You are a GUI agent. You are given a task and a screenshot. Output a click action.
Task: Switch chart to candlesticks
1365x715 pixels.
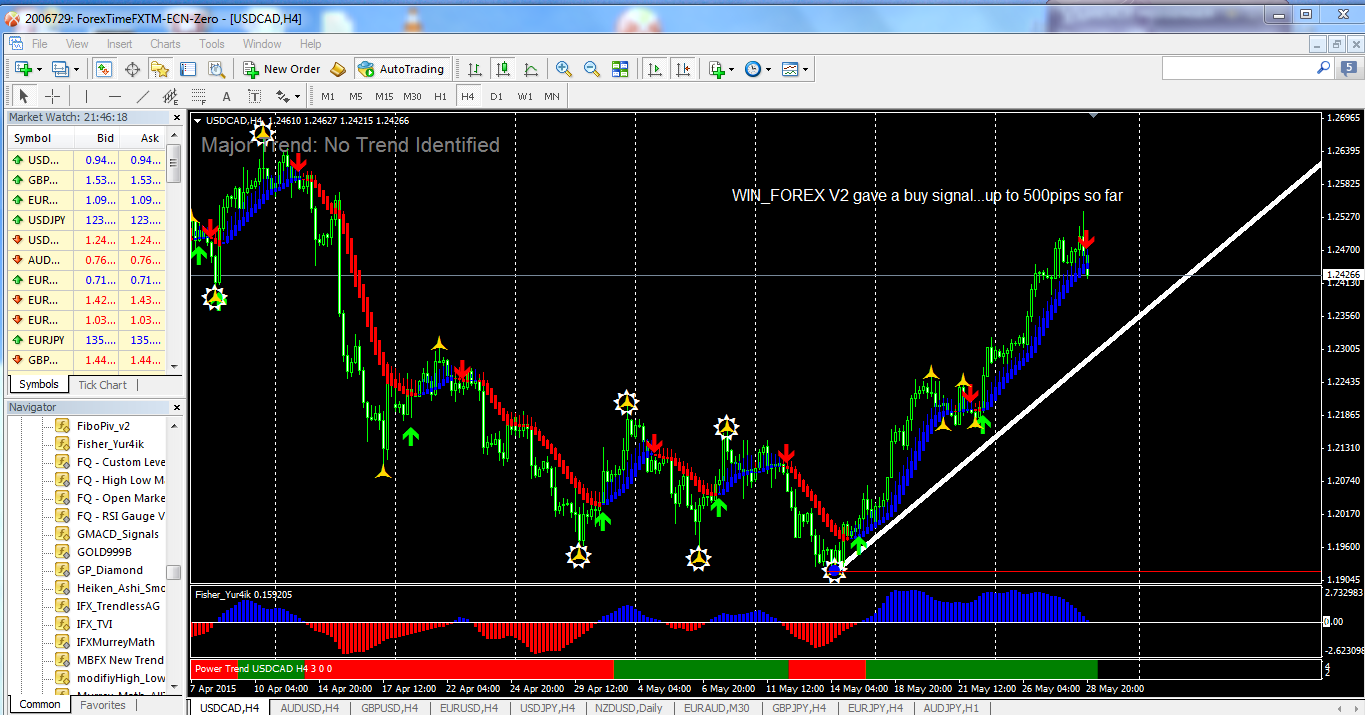pos(503,69)
